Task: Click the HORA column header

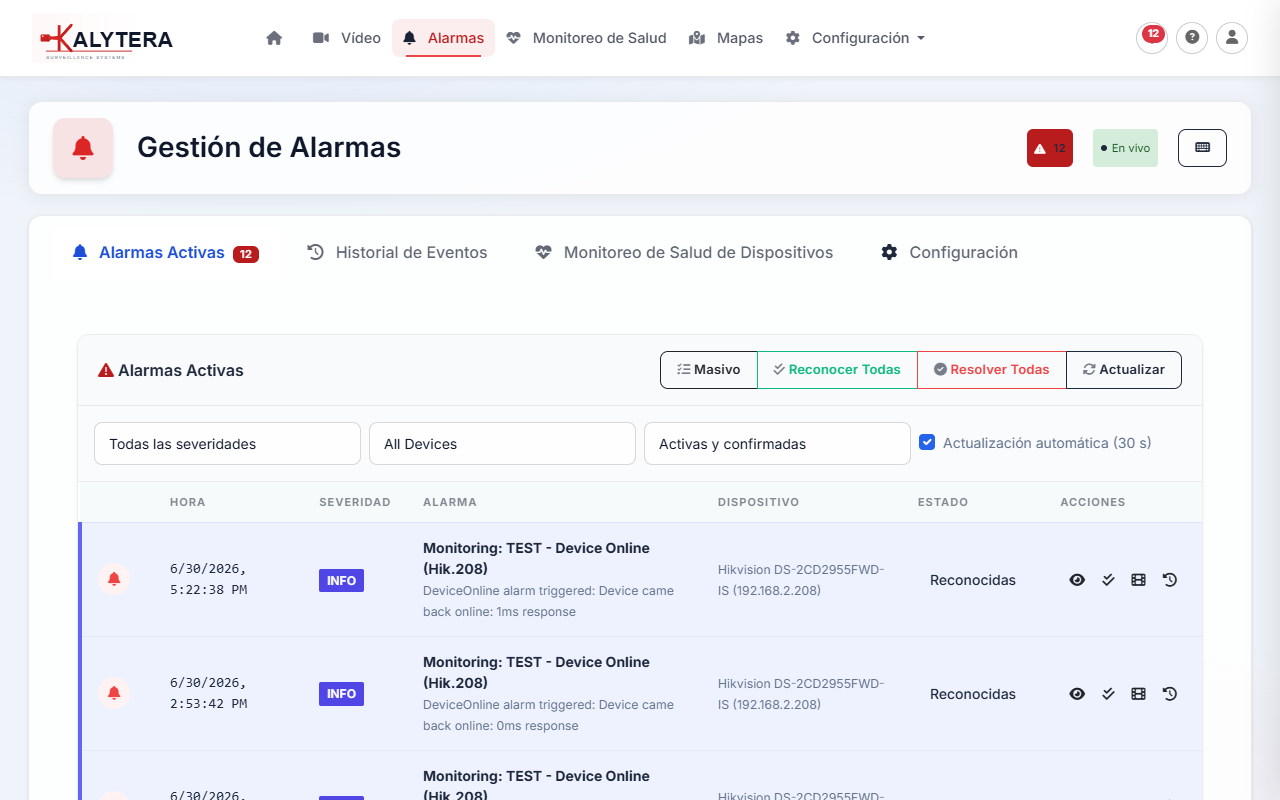Action: 188,502
